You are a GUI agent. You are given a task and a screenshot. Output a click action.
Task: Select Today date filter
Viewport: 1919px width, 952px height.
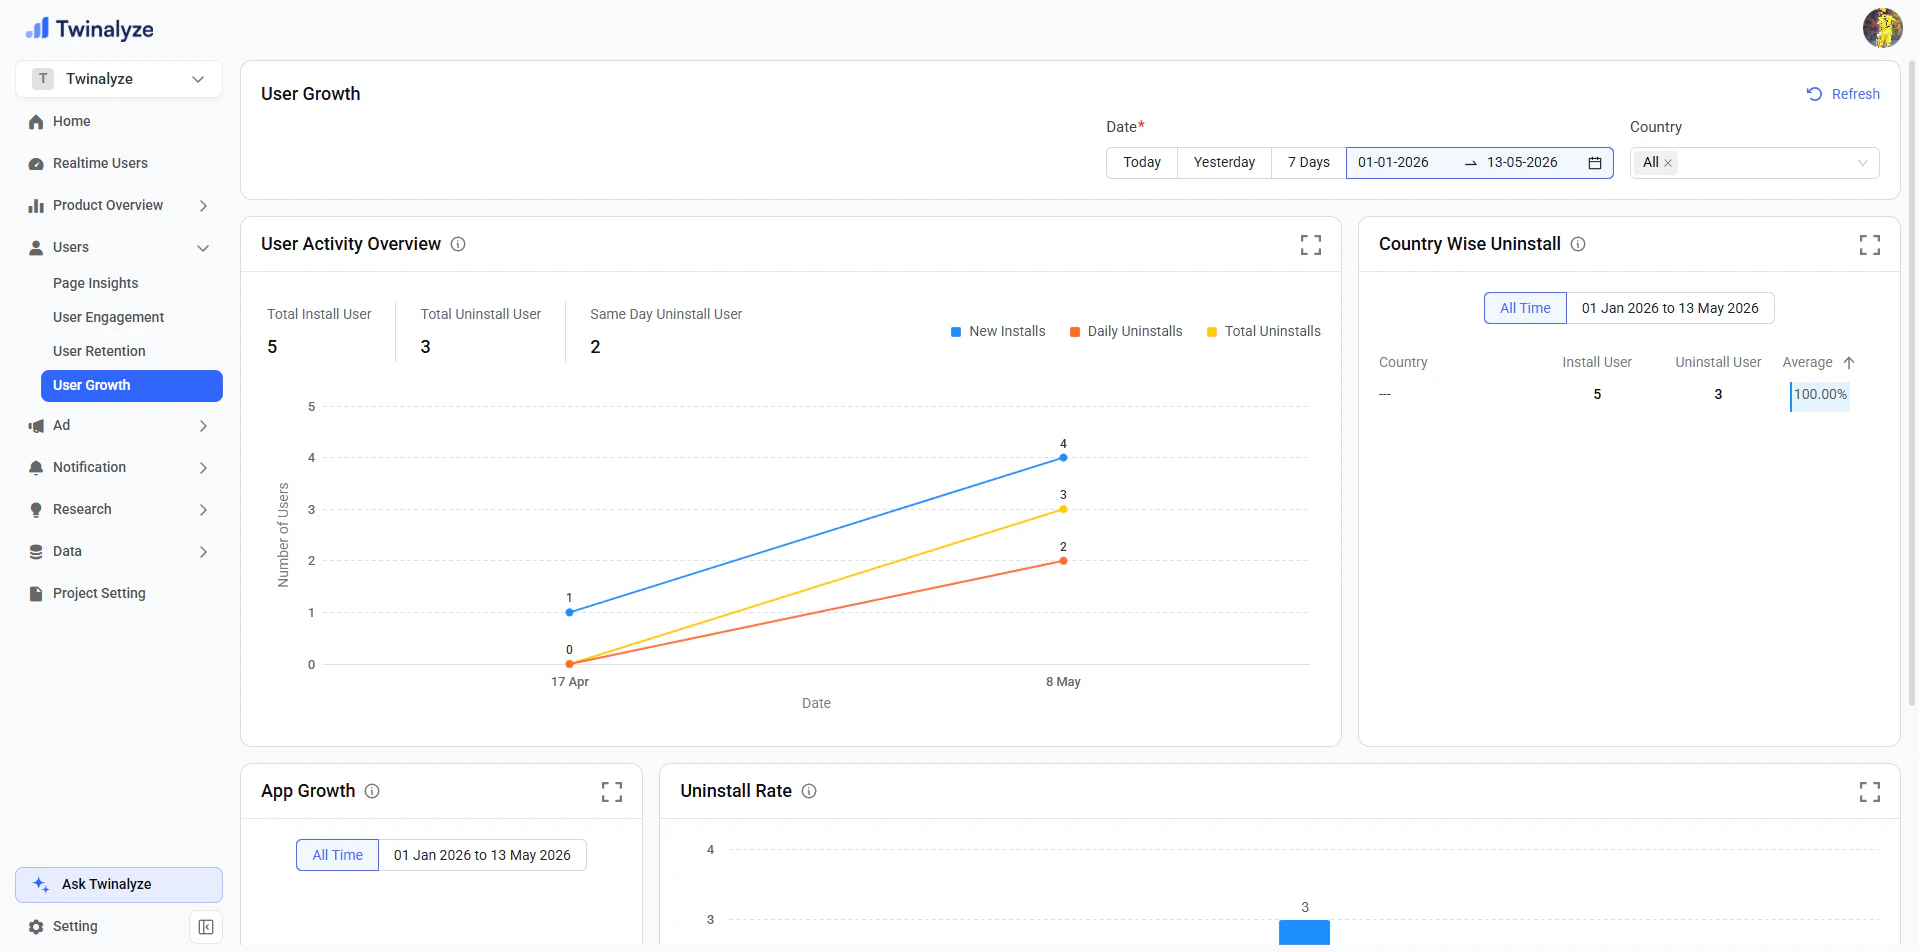(x=1142, y=163)
